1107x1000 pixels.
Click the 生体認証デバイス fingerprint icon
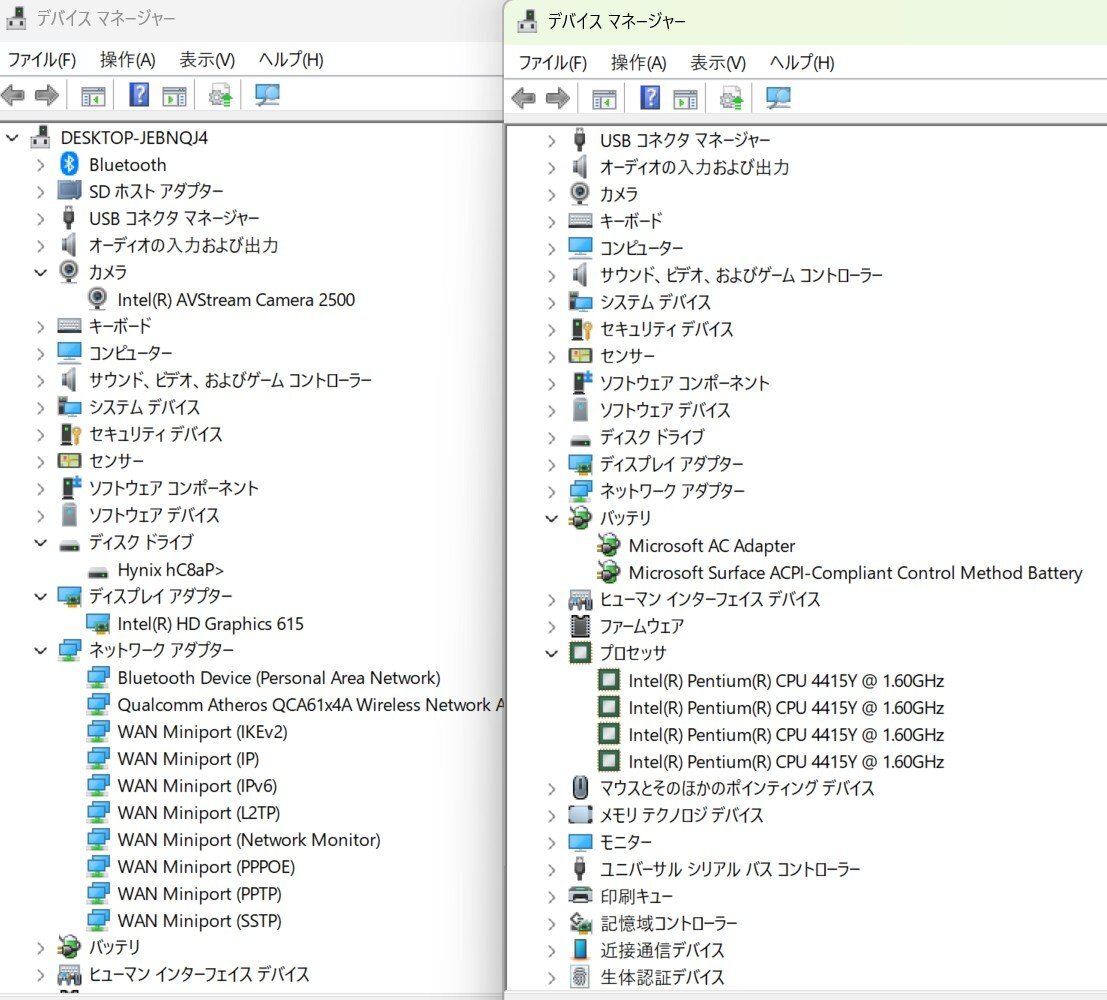[x=580, y=977]
